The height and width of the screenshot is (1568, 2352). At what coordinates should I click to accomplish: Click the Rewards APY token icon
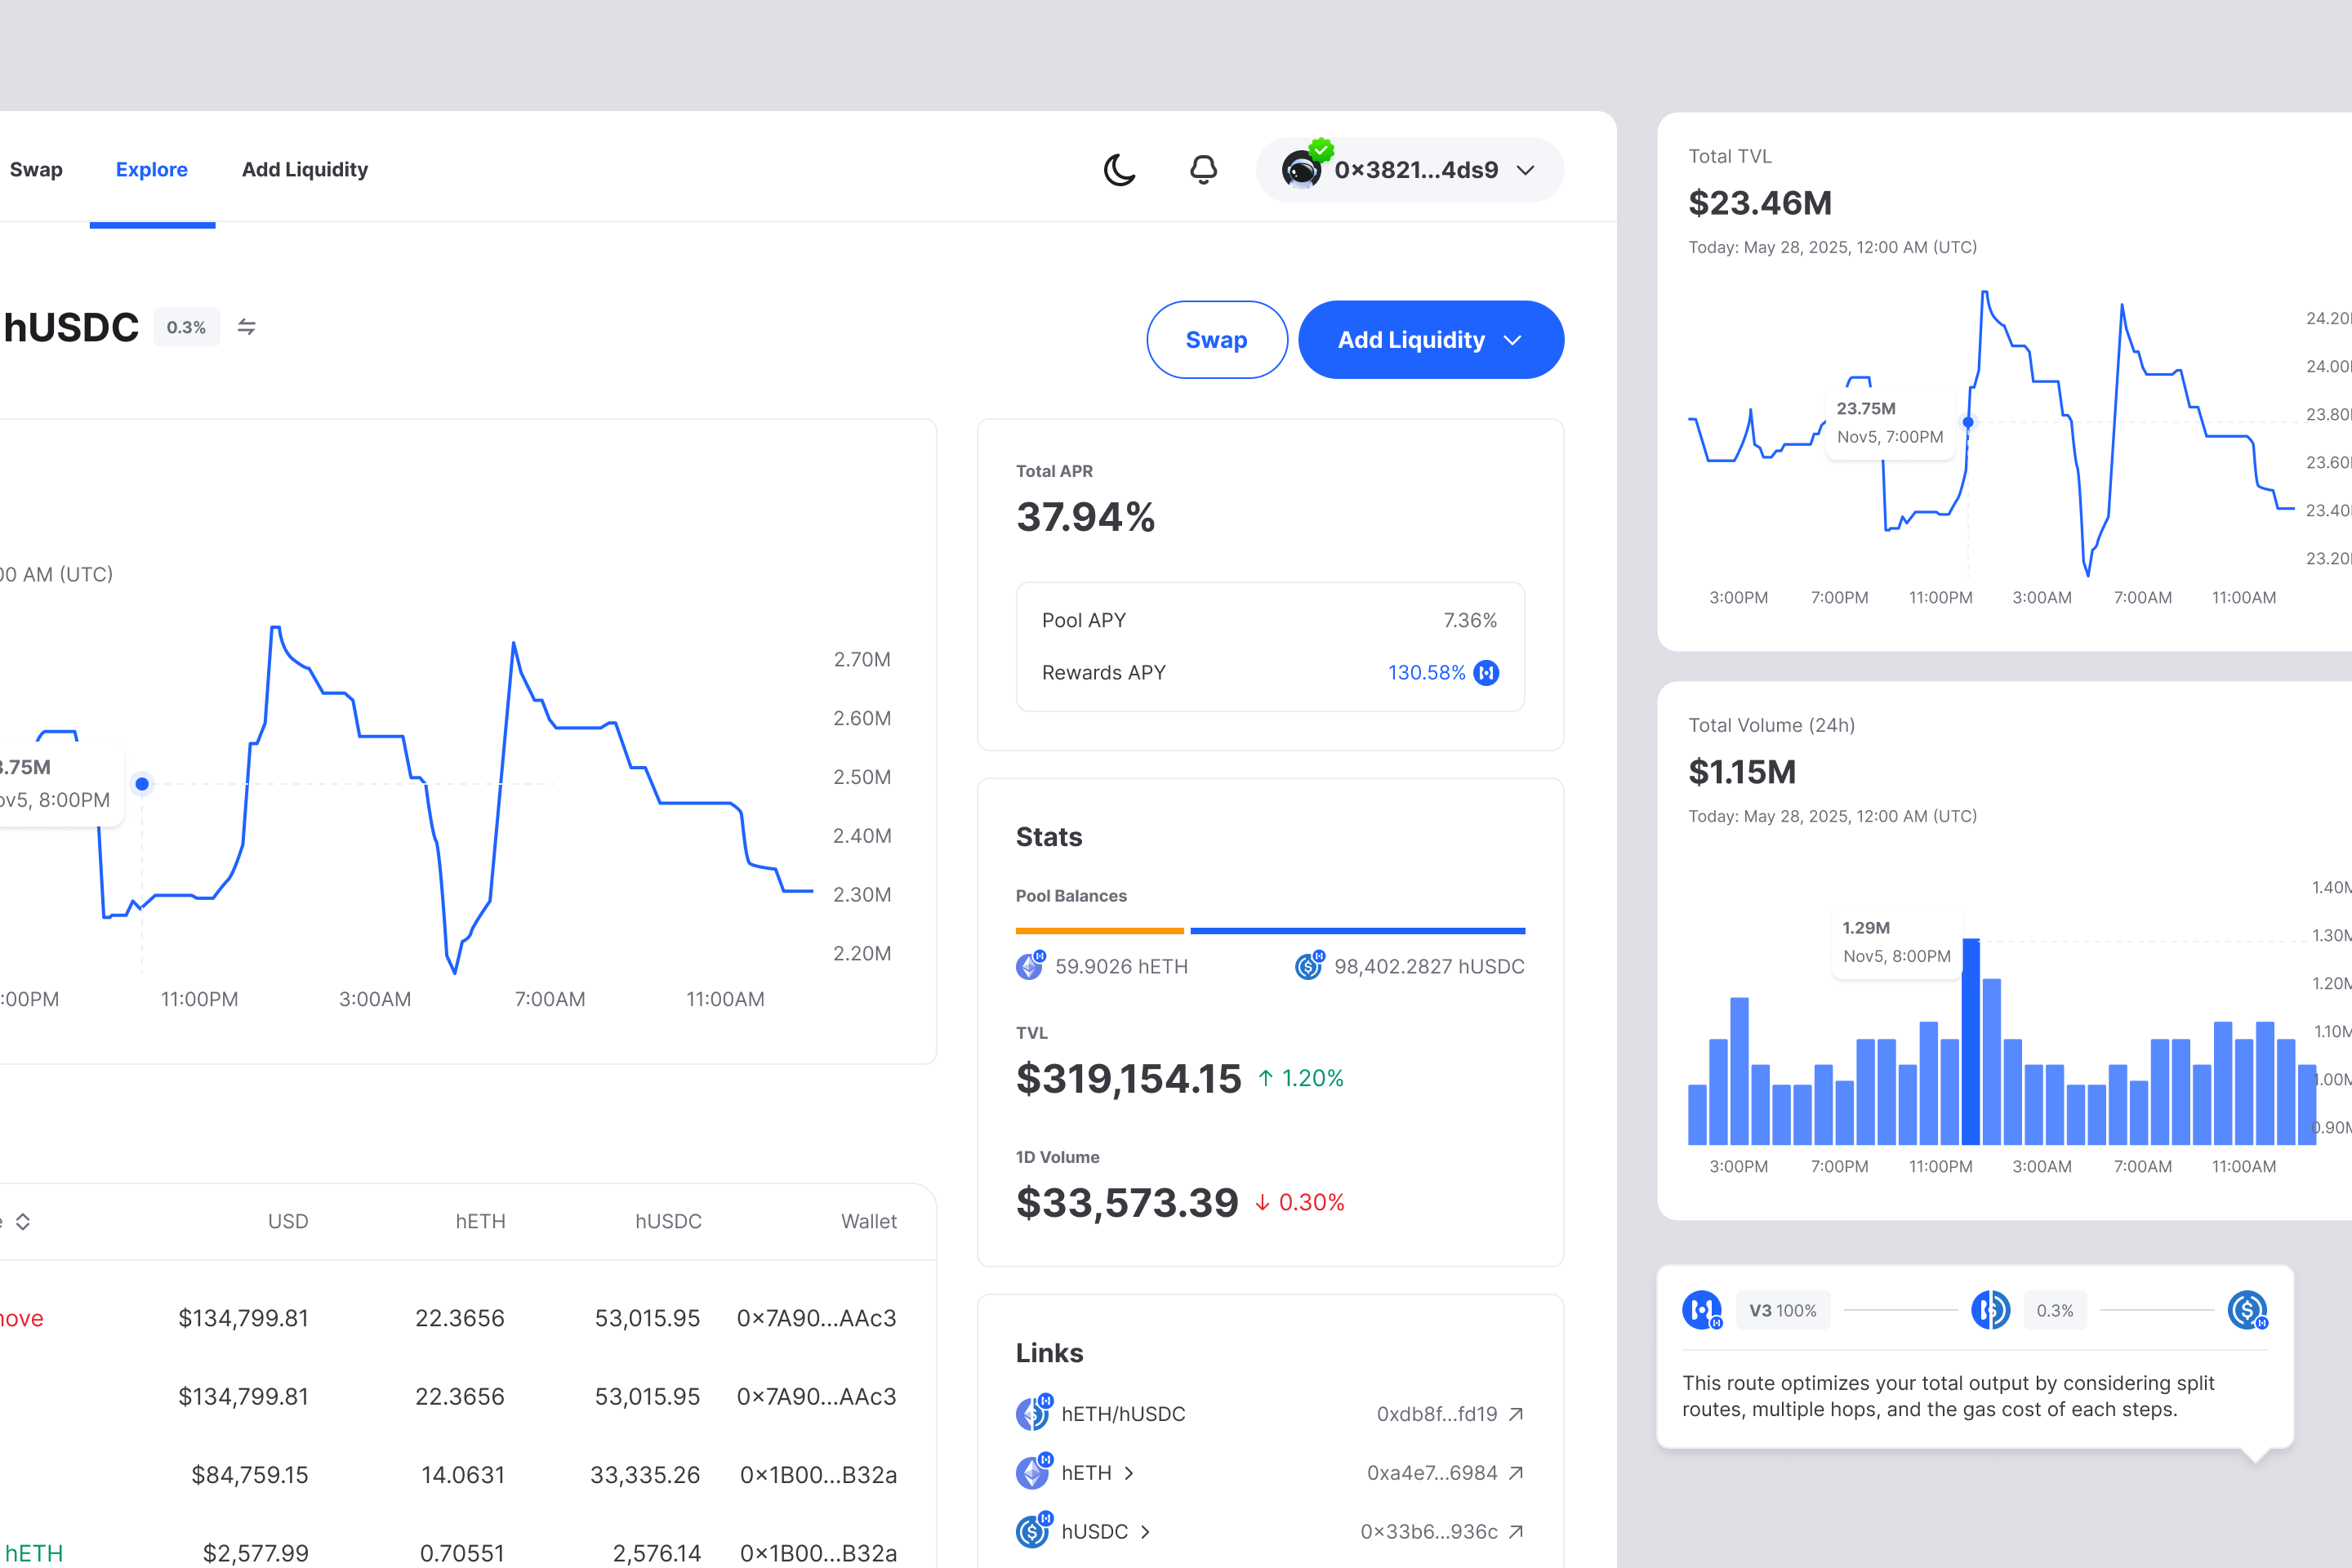[1487, 673]
